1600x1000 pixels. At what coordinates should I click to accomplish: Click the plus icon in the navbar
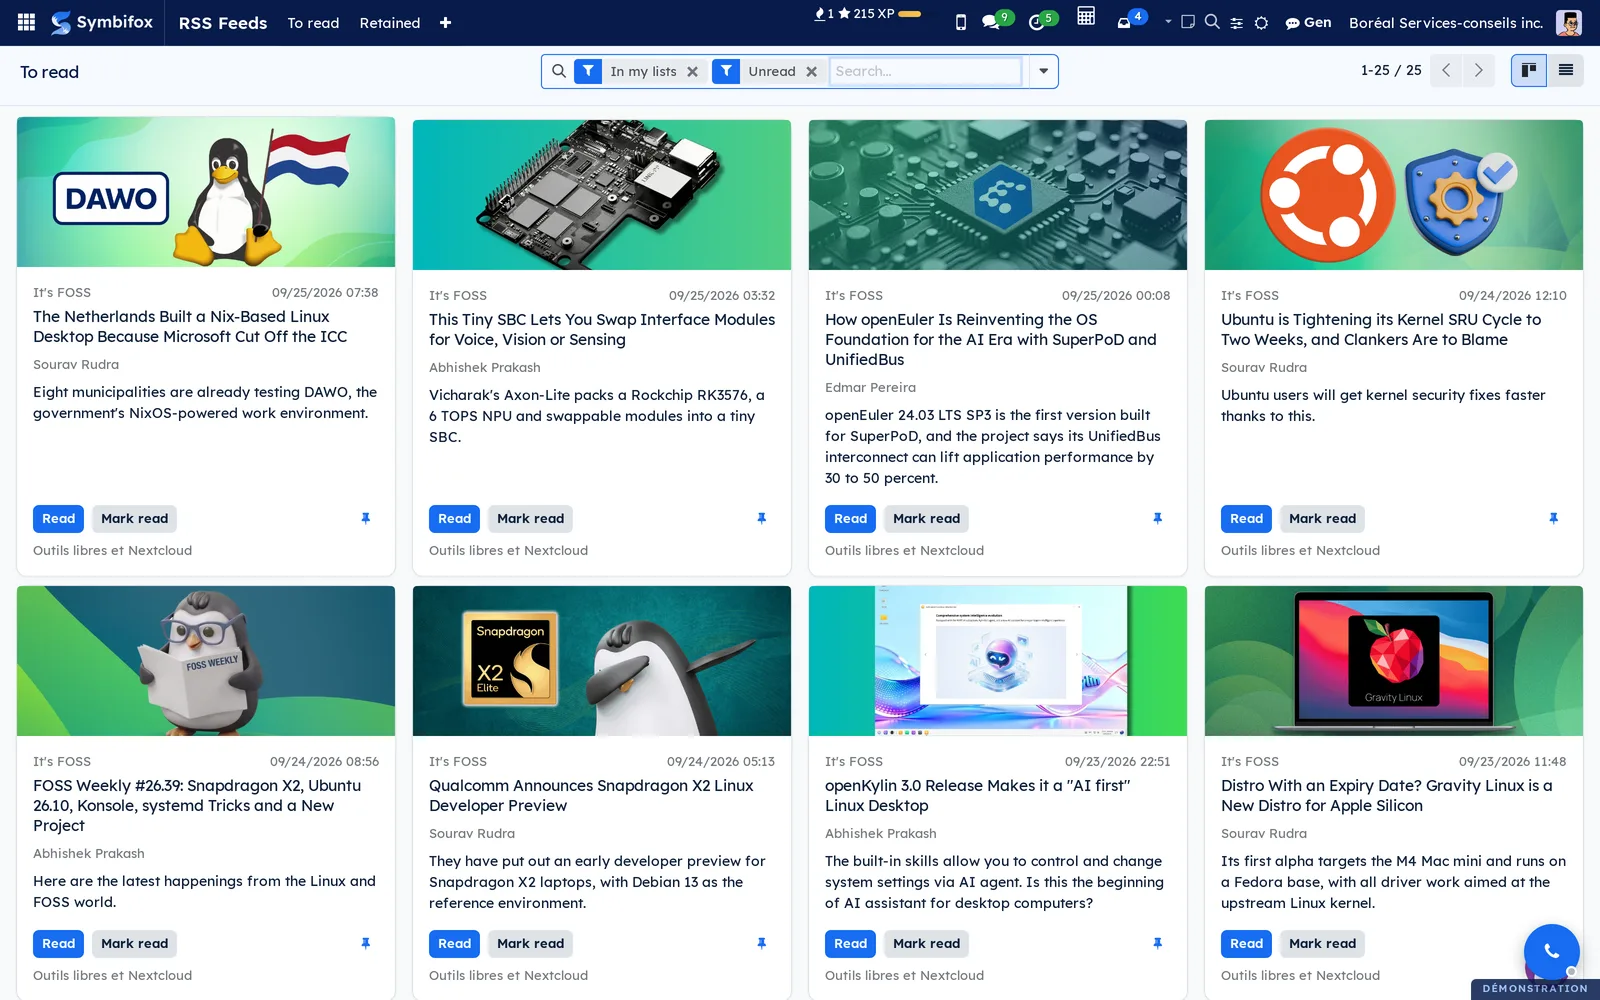pos(445,23)
